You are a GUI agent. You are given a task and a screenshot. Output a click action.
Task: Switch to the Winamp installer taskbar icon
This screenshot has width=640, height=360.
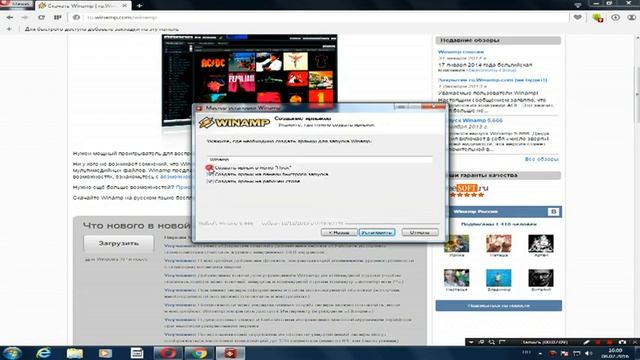[x=230, y=353]
